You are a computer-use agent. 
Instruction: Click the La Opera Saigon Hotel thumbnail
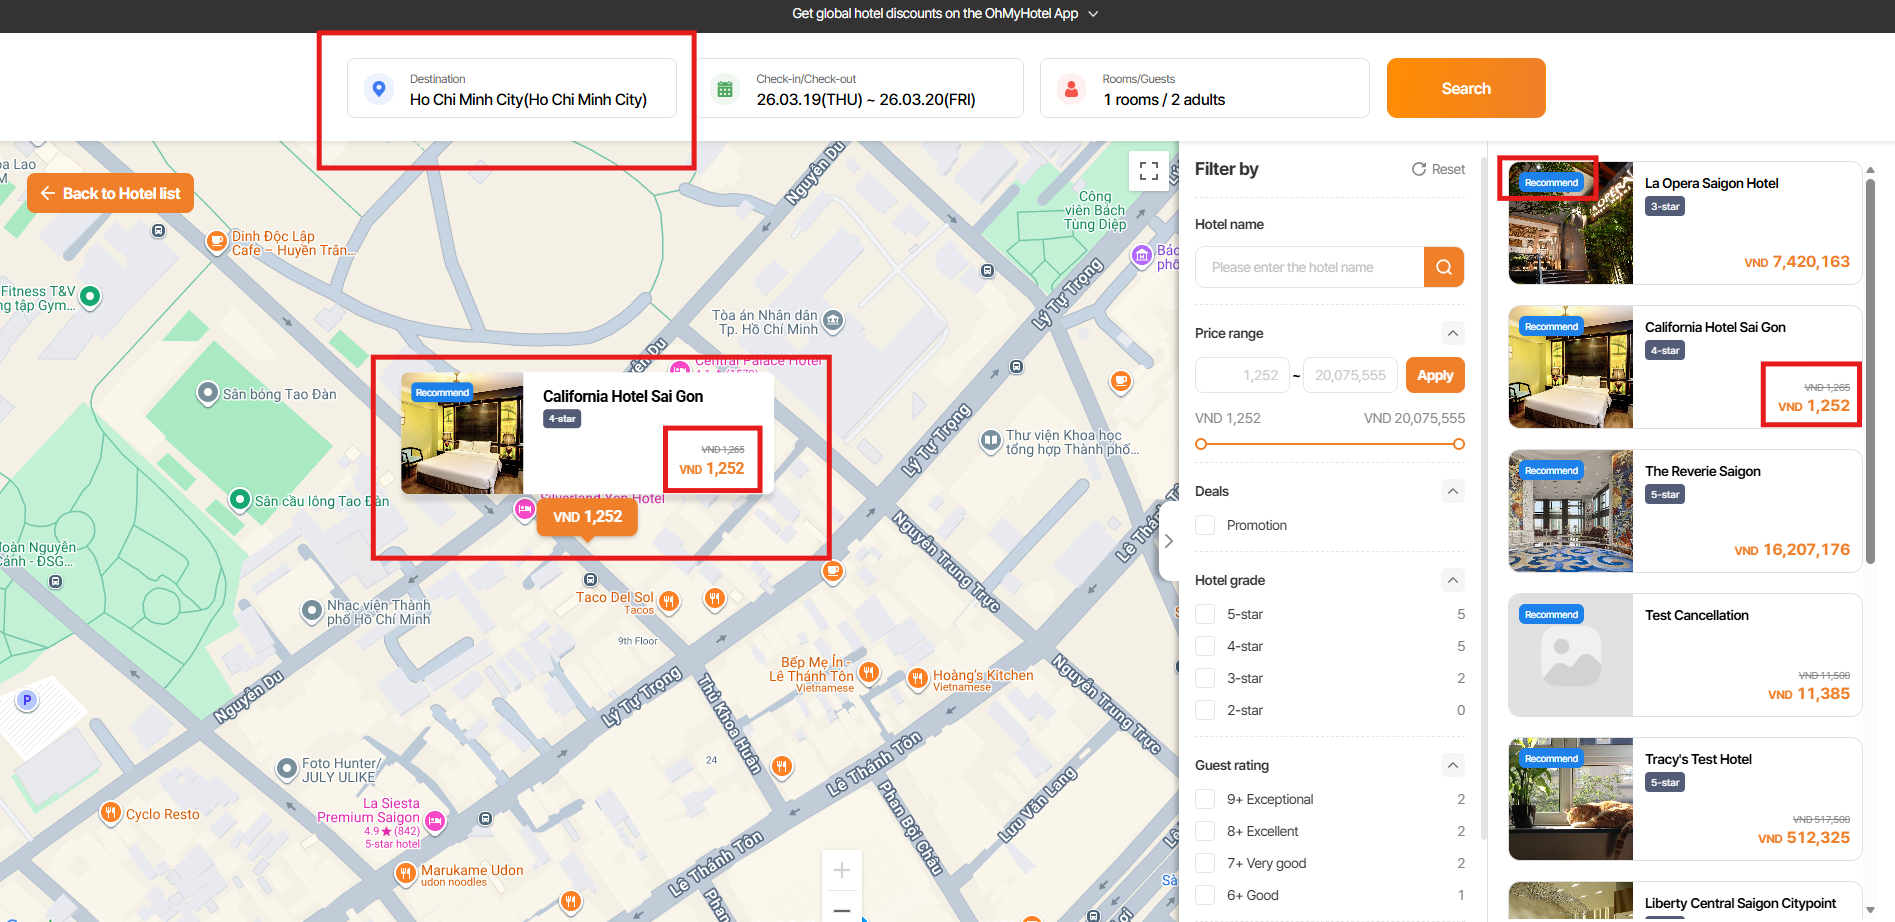1571,223
